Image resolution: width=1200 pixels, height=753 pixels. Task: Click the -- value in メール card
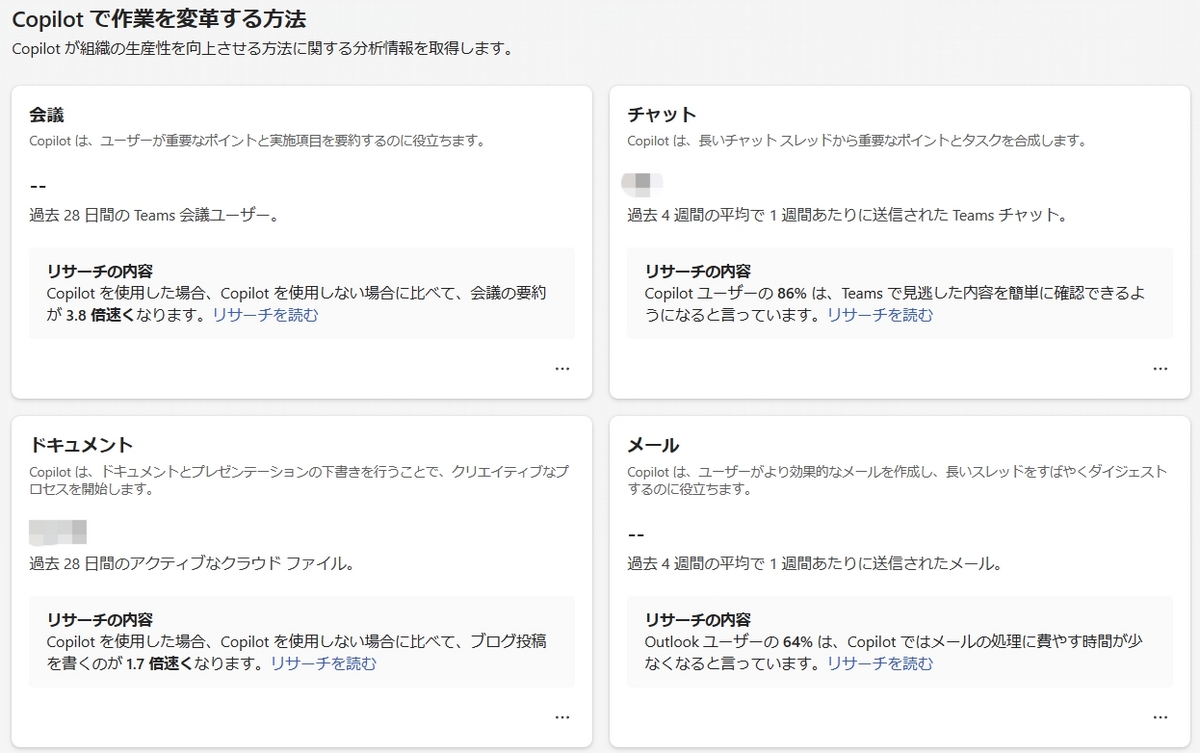tap(636, 535)
